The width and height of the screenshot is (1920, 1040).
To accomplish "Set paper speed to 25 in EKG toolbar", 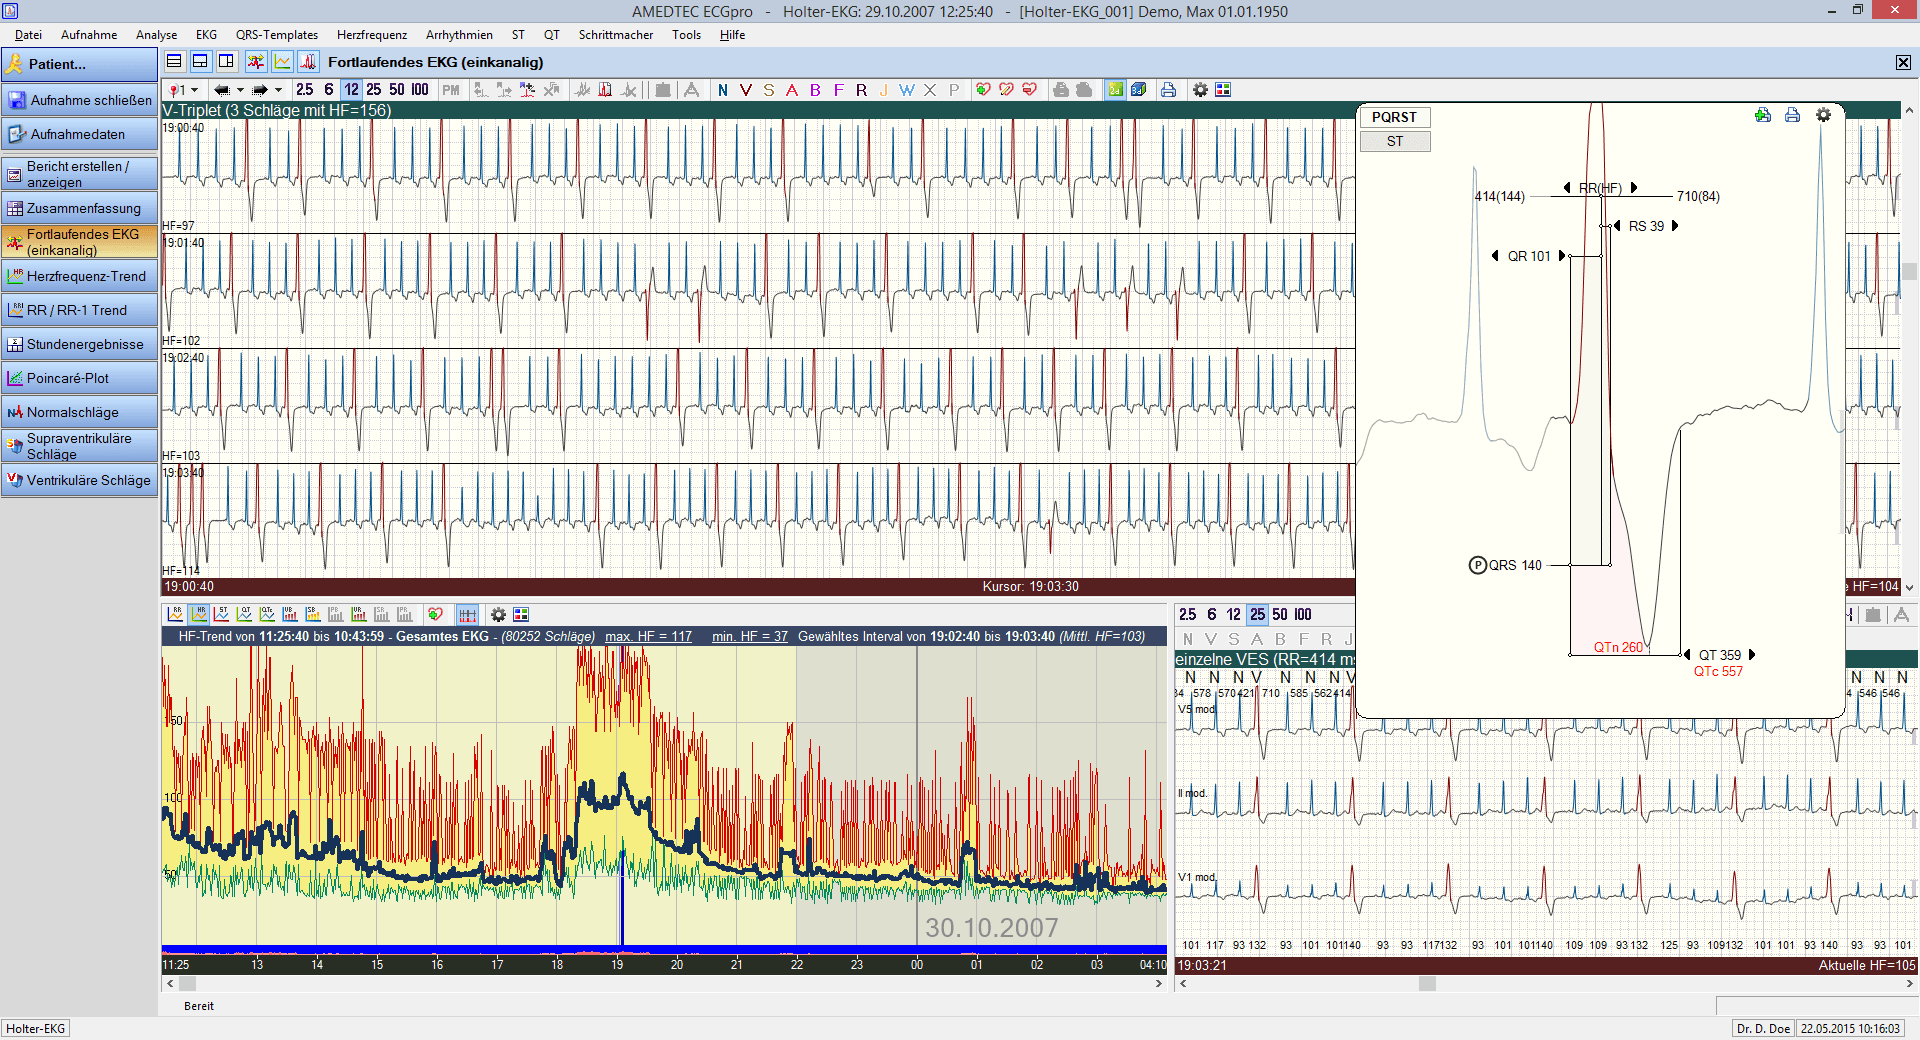I will coord(373,90).
